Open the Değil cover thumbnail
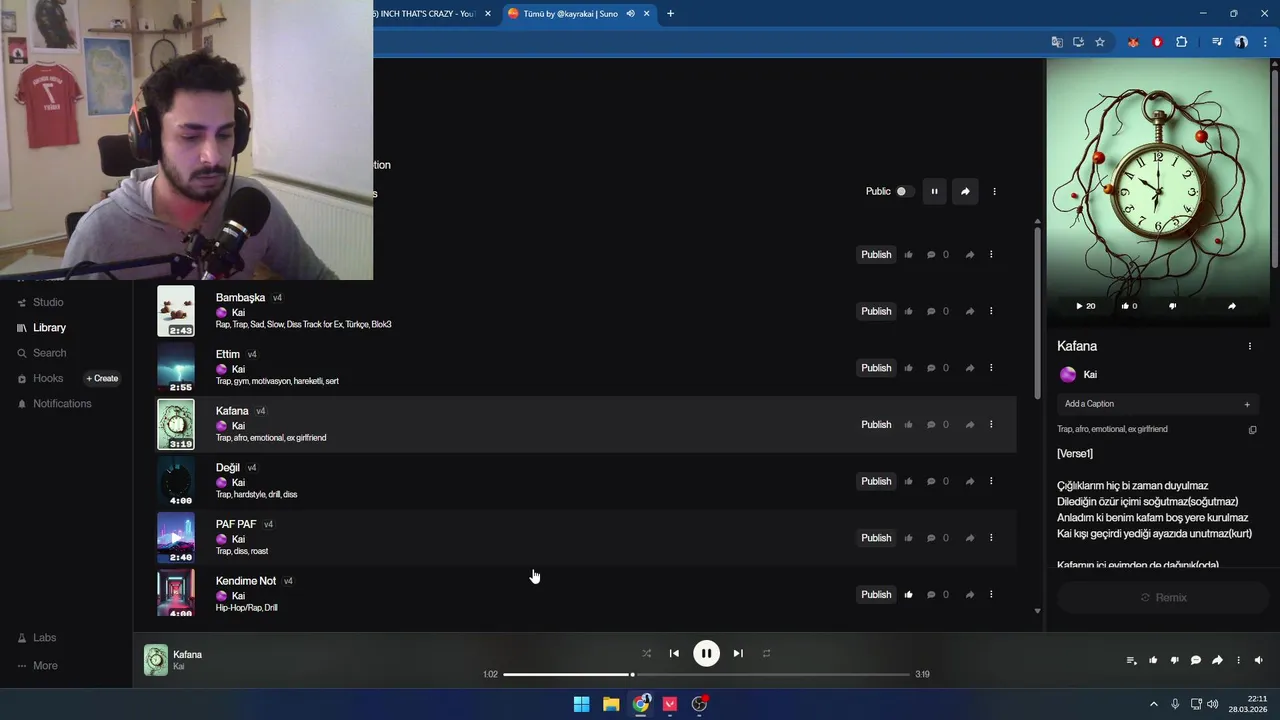This screenshot has width=1280, height=720. 176,481
